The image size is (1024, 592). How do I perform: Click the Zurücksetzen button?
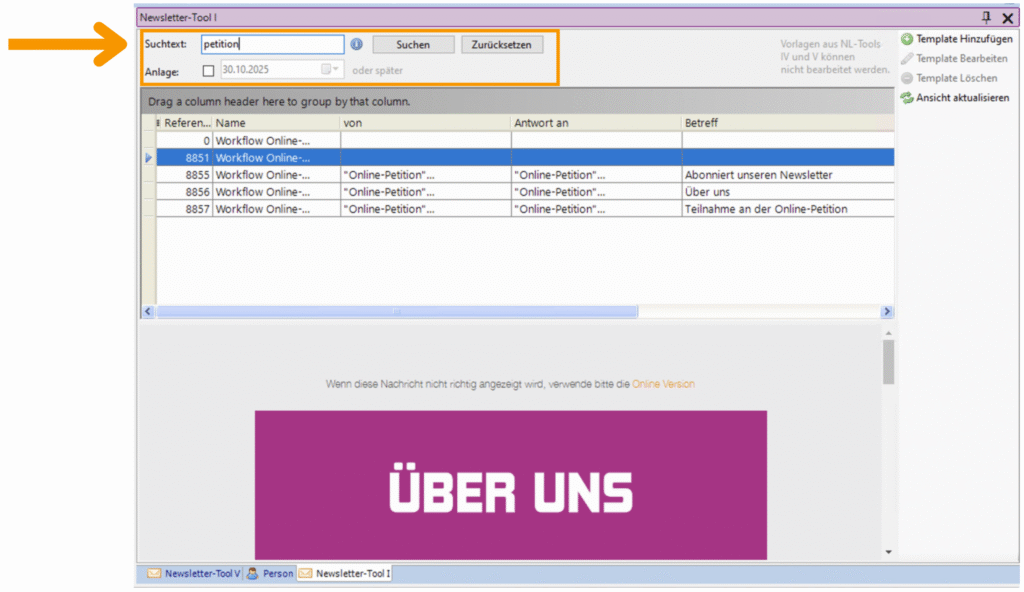502,43
